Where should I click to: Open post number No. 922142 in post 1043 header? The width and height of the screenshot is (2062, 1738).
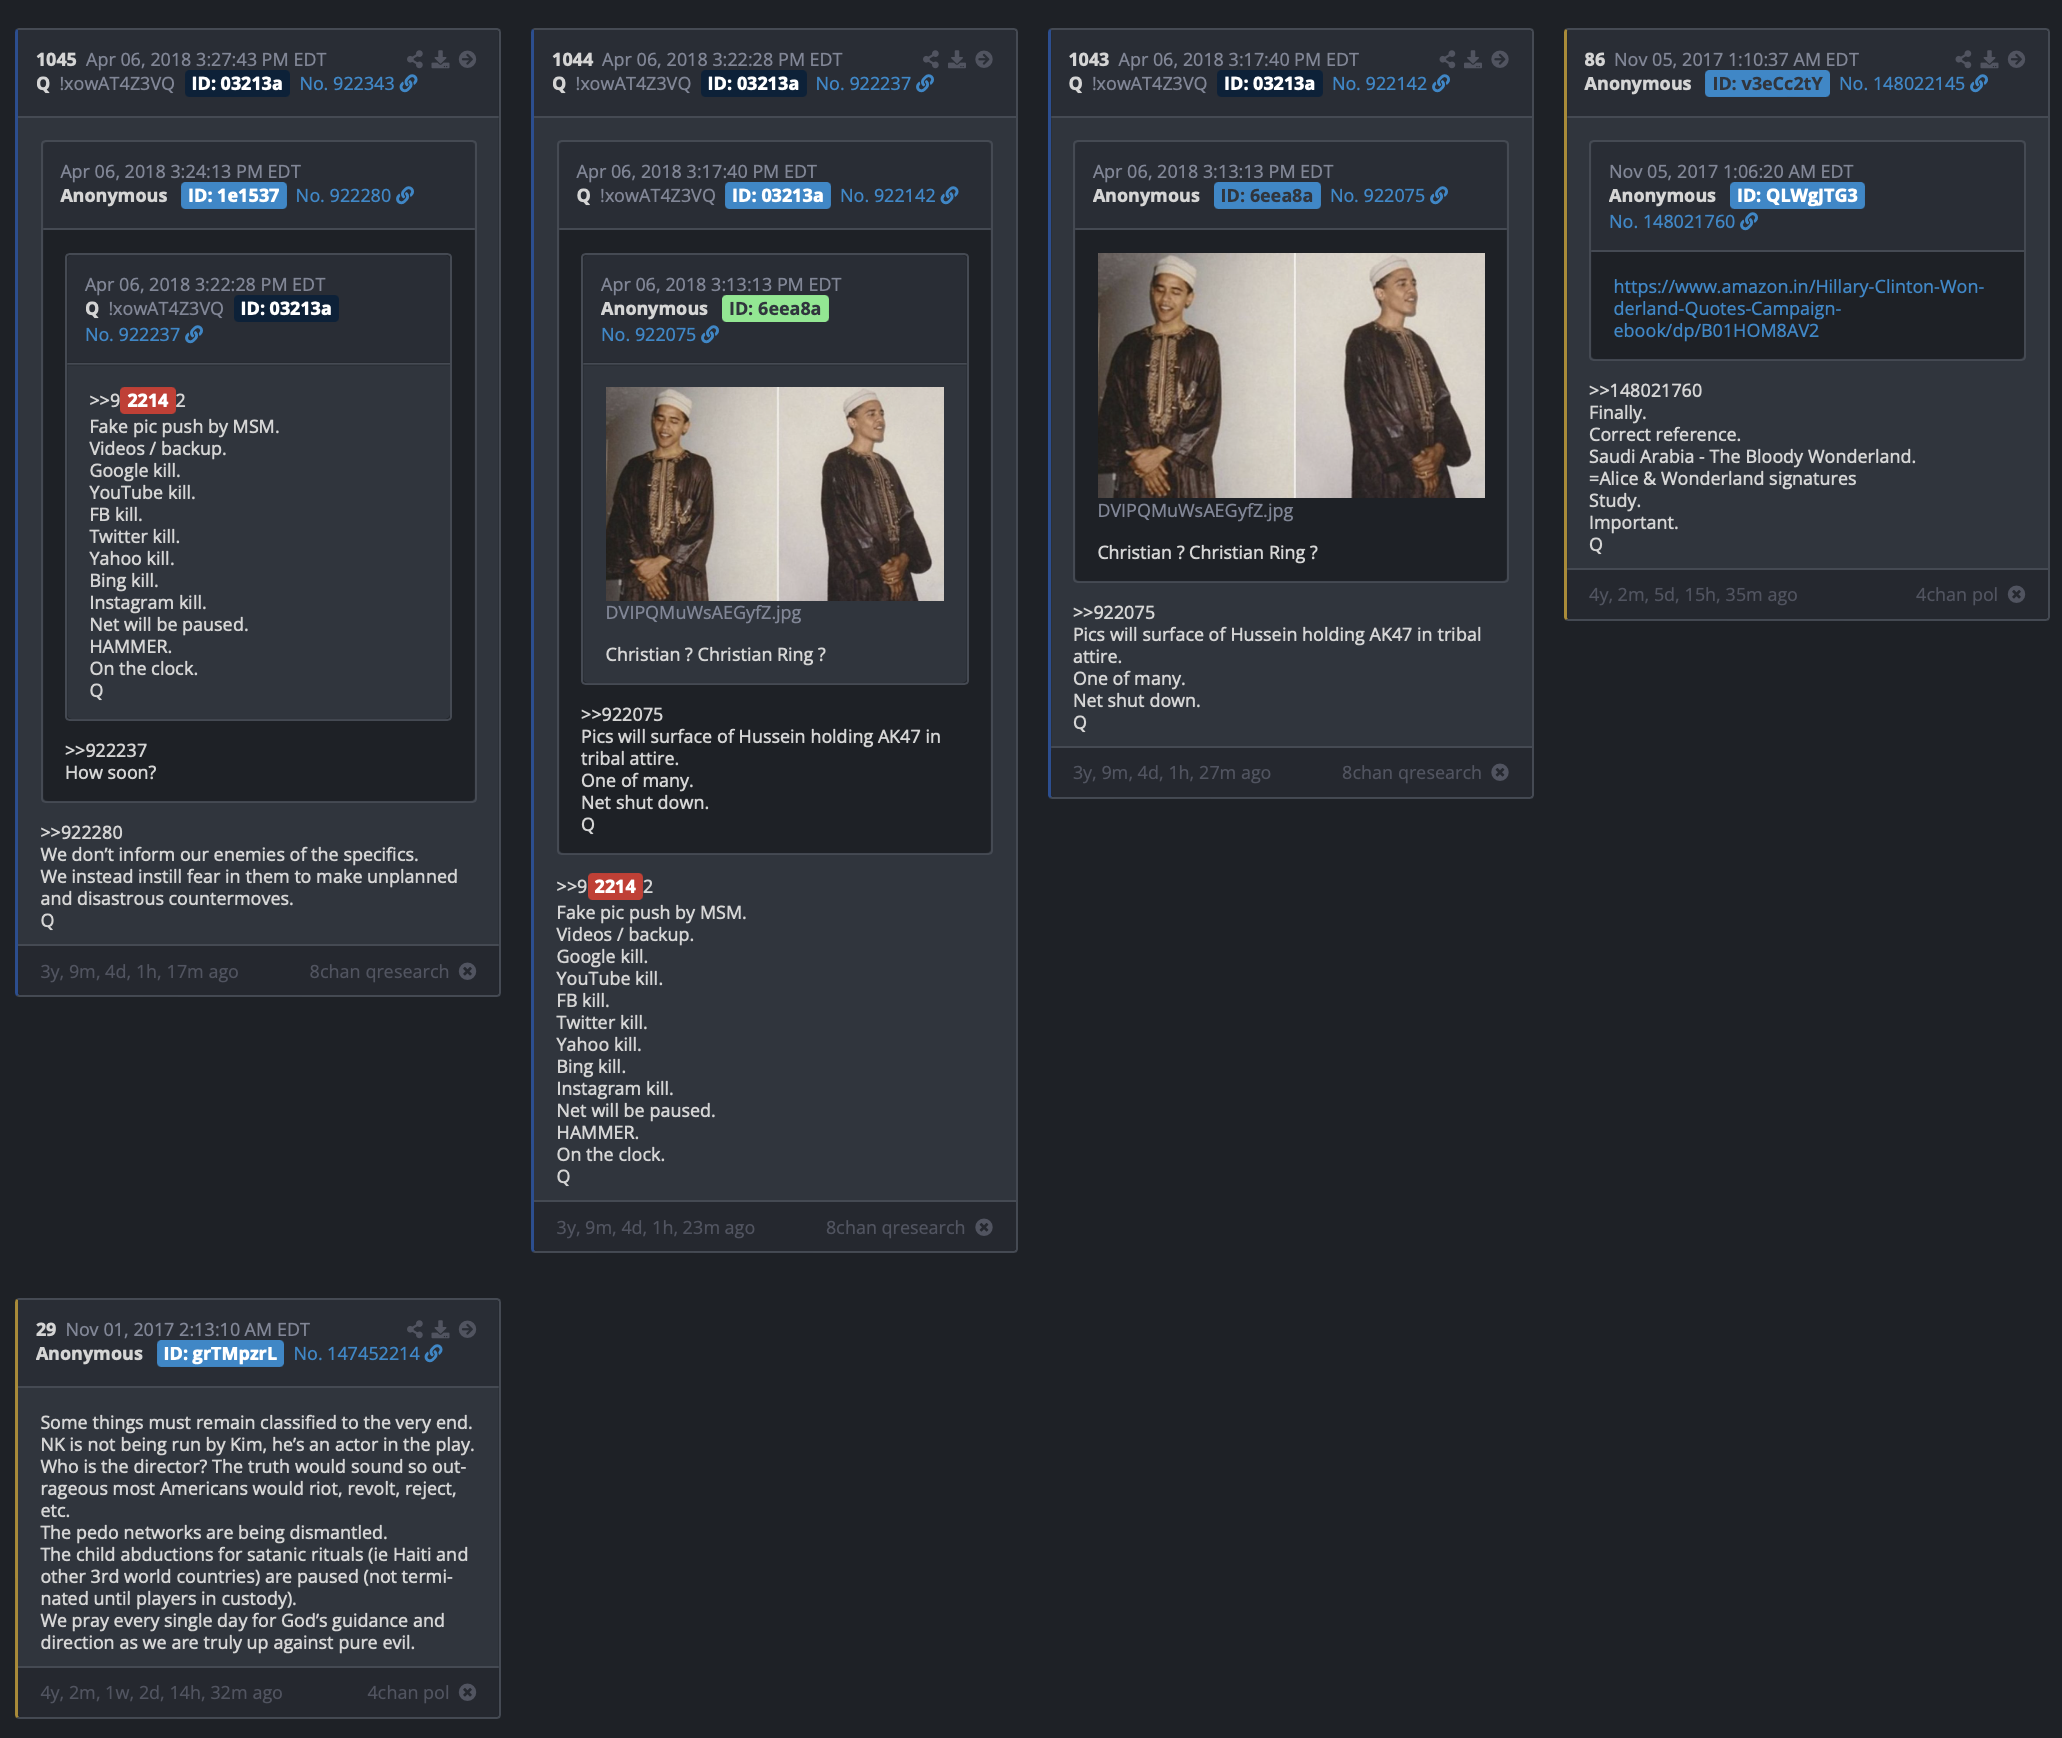(x=1379, y=83)
